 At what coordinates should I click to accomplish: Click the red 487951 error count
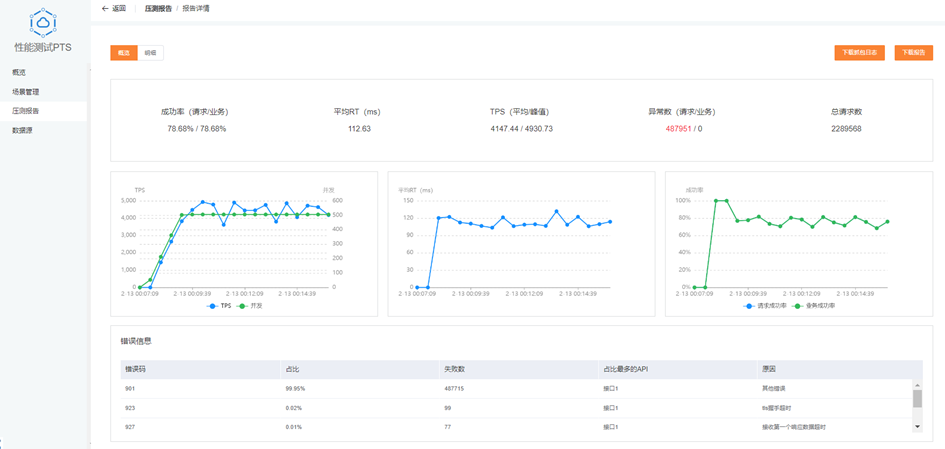click(x=678, y=129)
